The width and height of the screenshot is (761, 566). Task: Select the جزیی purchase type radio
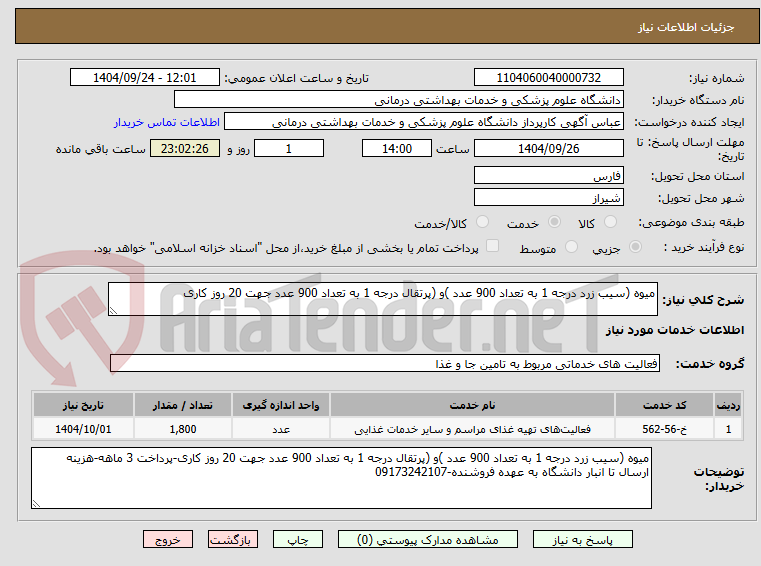(635, 247)
